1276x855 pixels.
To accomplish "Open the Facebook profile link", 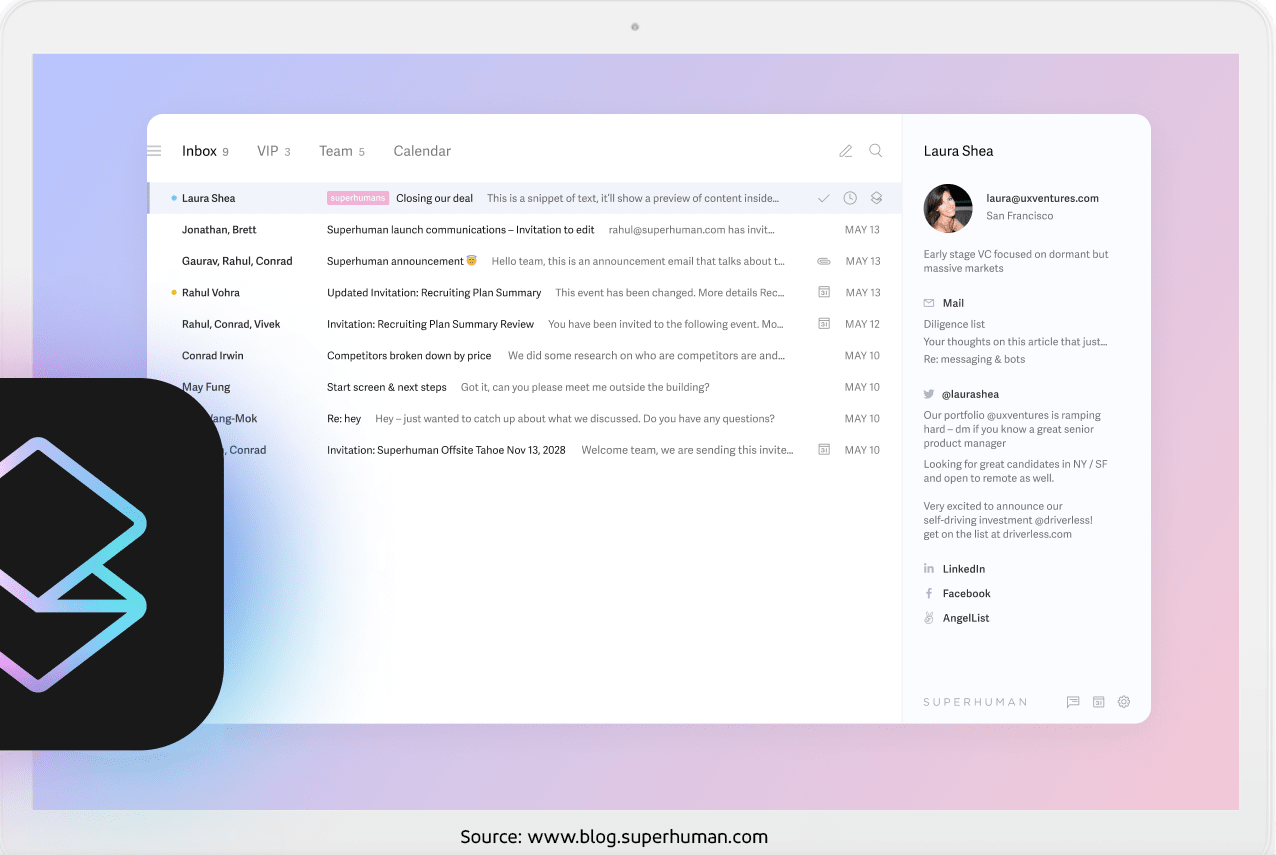I will click(x=967, y=593).
